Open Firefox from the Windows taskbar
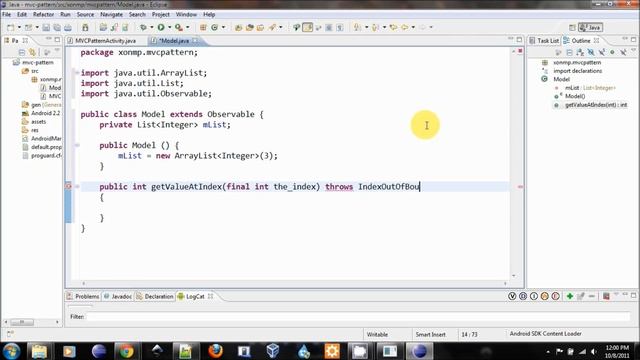Viewport: 640px width, 360px height. [215, 351]
